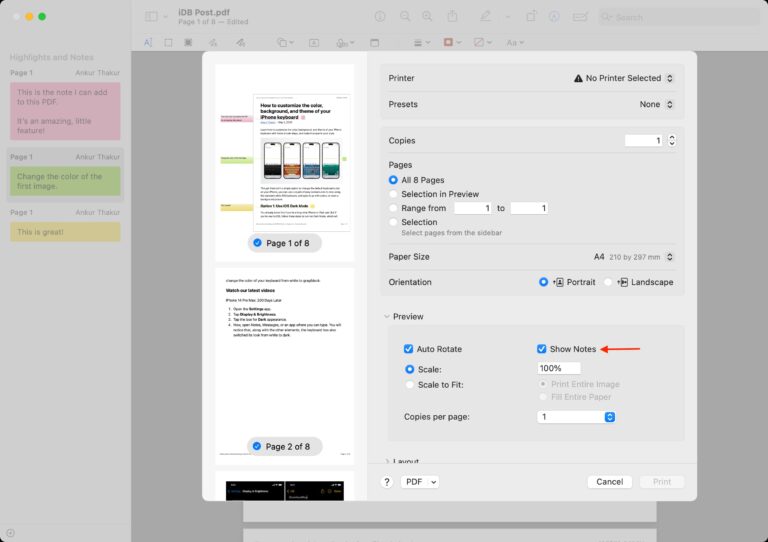Screen dimensions: 768x542
Task: Toggle the Markup toolbar icon
Action: (x=554, y=17)
